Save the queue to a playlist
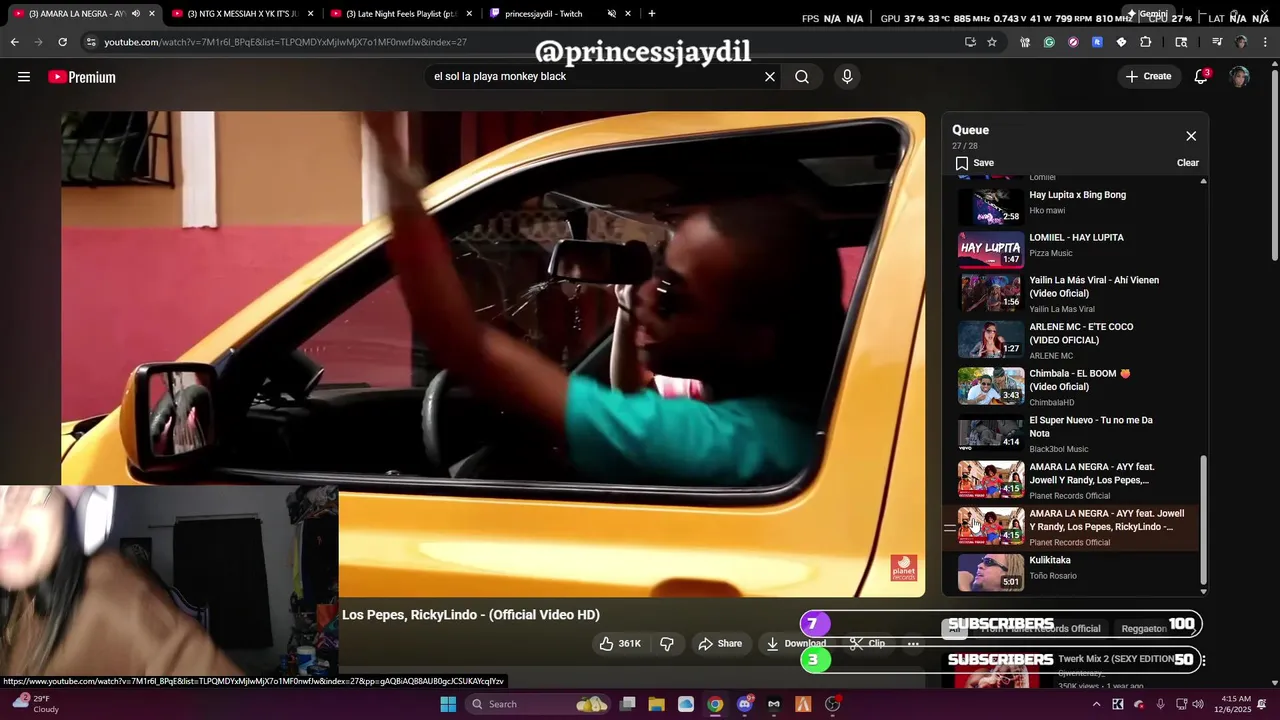Screen dimensions: 1280x720 (x=974, y=163)
